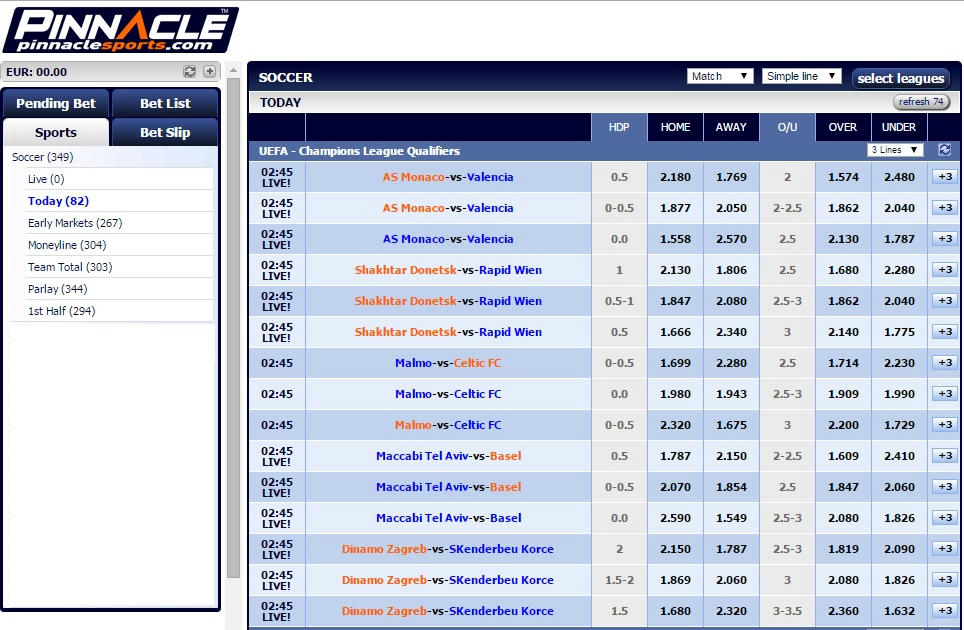
Task: Select Basel away odds 1.549
Action: click(x=731, y=518)
